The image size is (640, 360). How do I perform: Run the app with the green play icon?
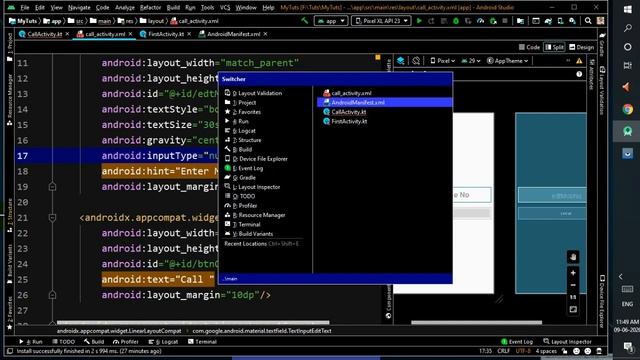pyautogui.click(x=419, y=20)
